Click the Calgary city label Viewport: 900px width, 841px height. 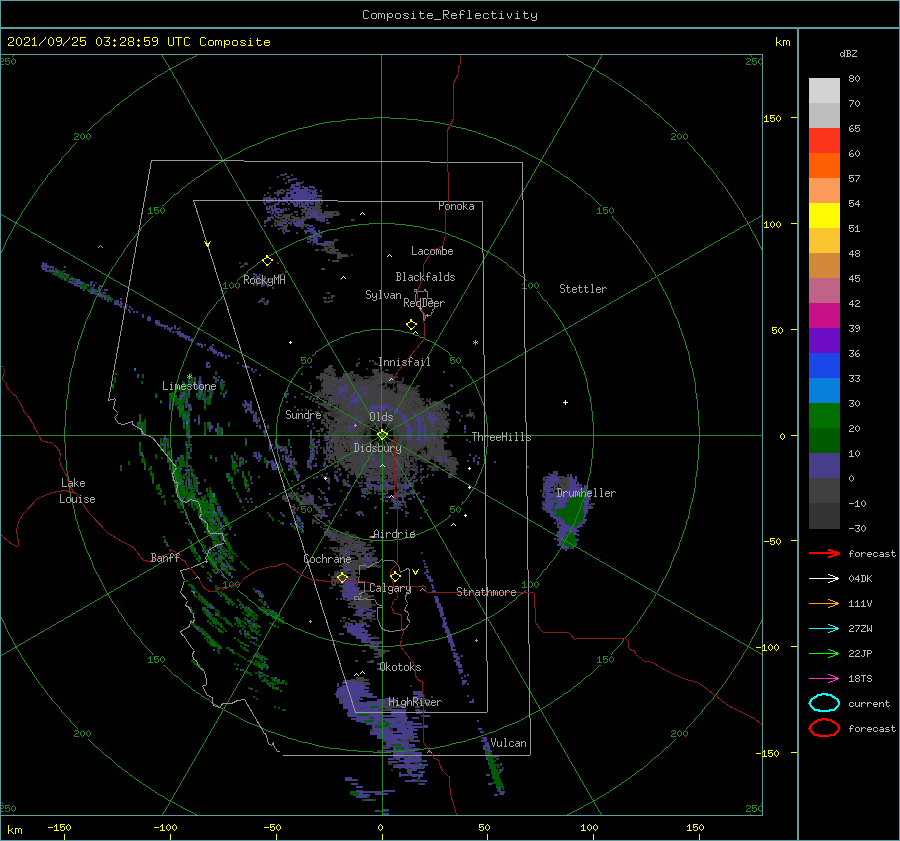[x=390, y=588]
